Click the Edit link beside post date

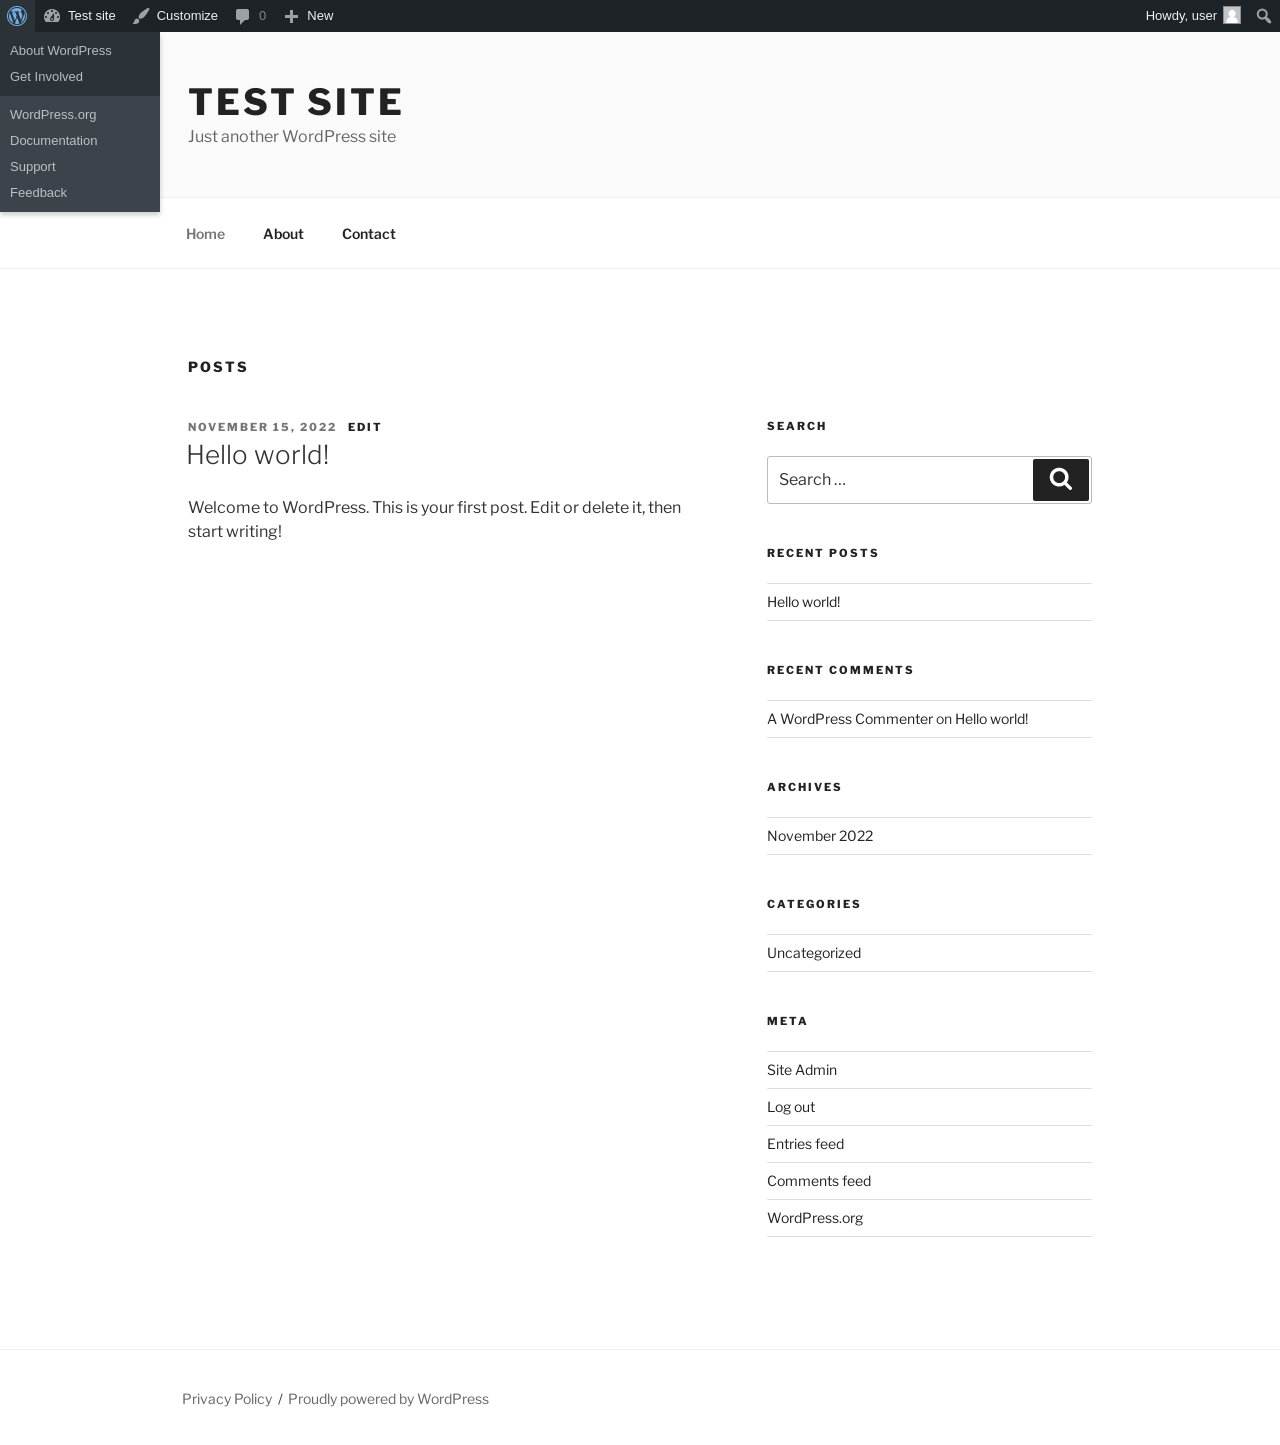pyautogui.click(x=365, y=427)
